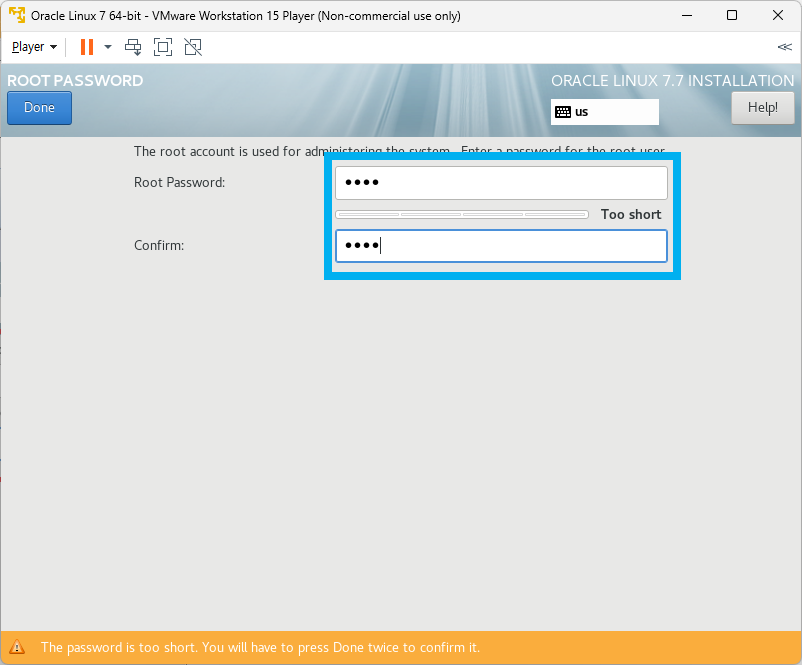Expand the power options dropdown arrow
Viewport: 802px width, 665px height.
coord(108,47)
